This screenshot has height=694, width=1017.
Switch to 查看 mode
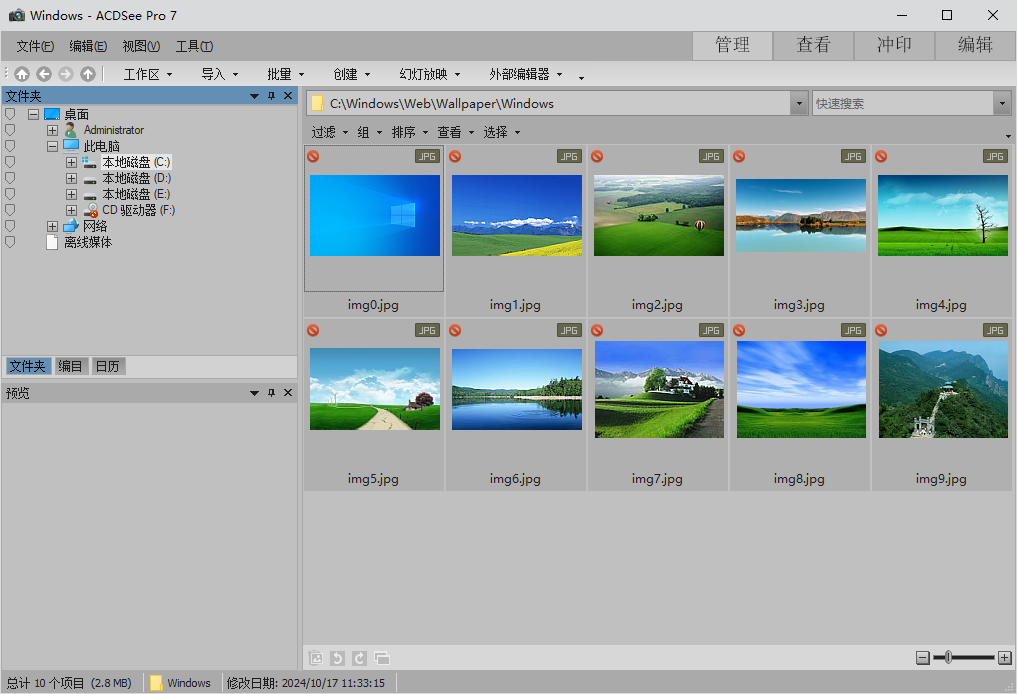(x=813, y=45)
